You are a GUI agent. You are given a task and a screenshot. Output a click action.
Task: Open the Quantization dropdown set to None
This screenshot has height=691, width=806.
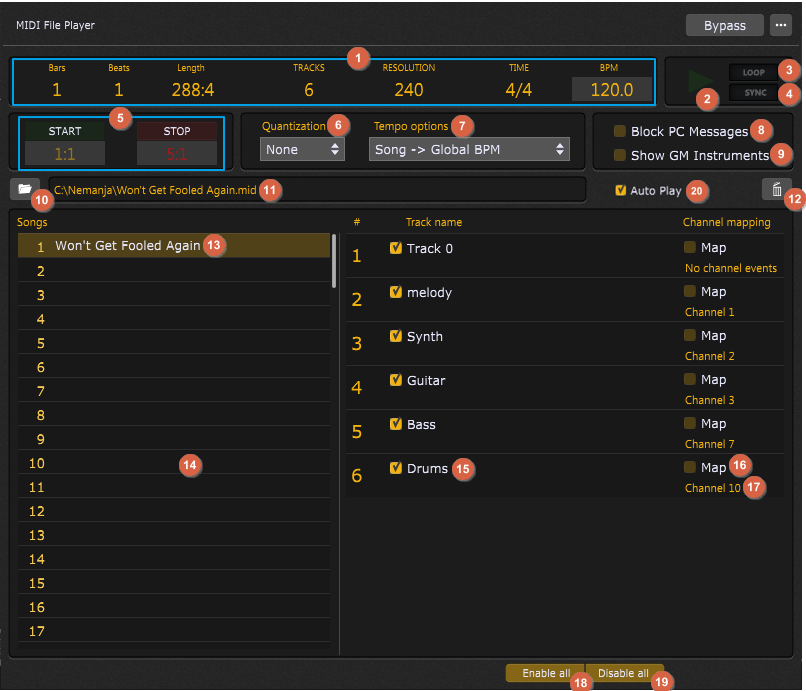[x=301, y=148]
